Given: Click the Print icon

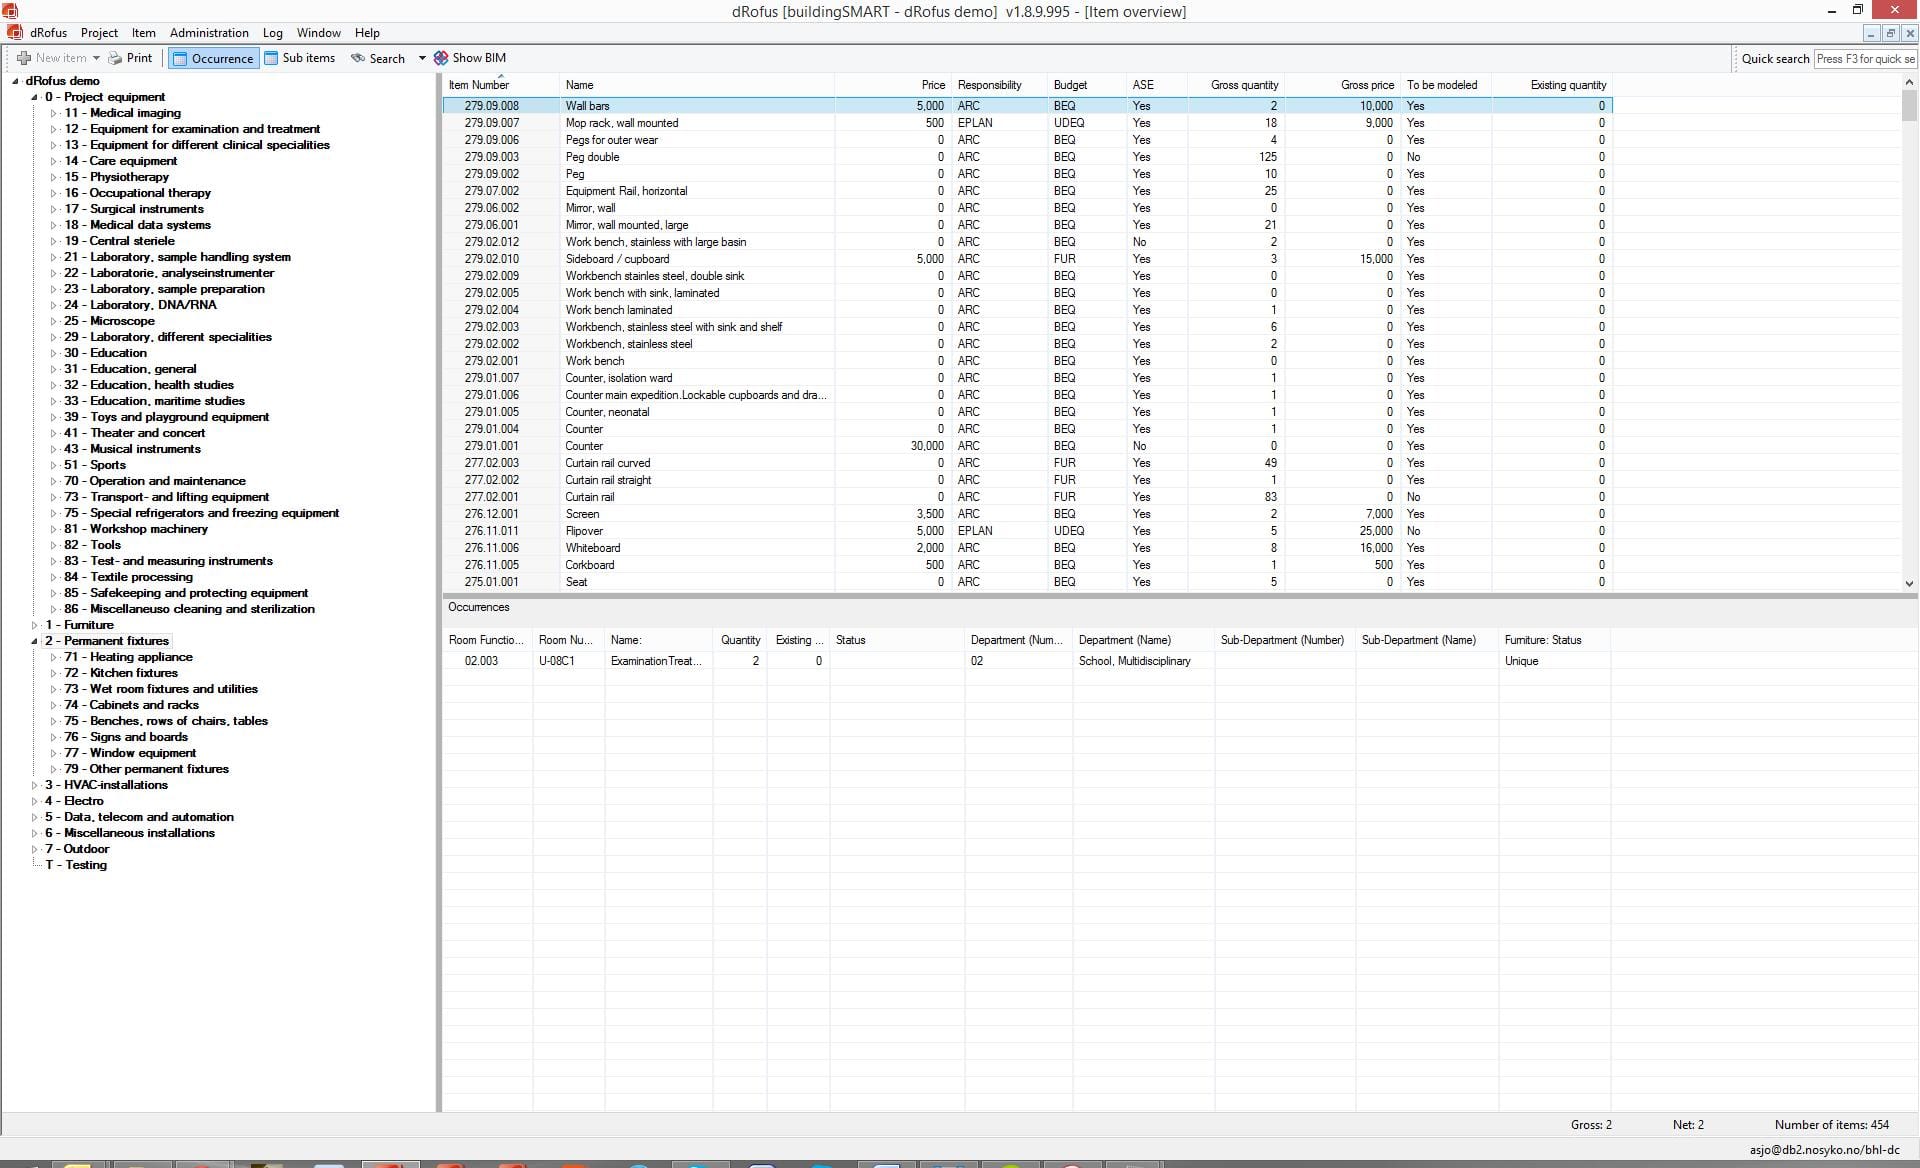Looking at the screenshot, I should pos(113,57).
